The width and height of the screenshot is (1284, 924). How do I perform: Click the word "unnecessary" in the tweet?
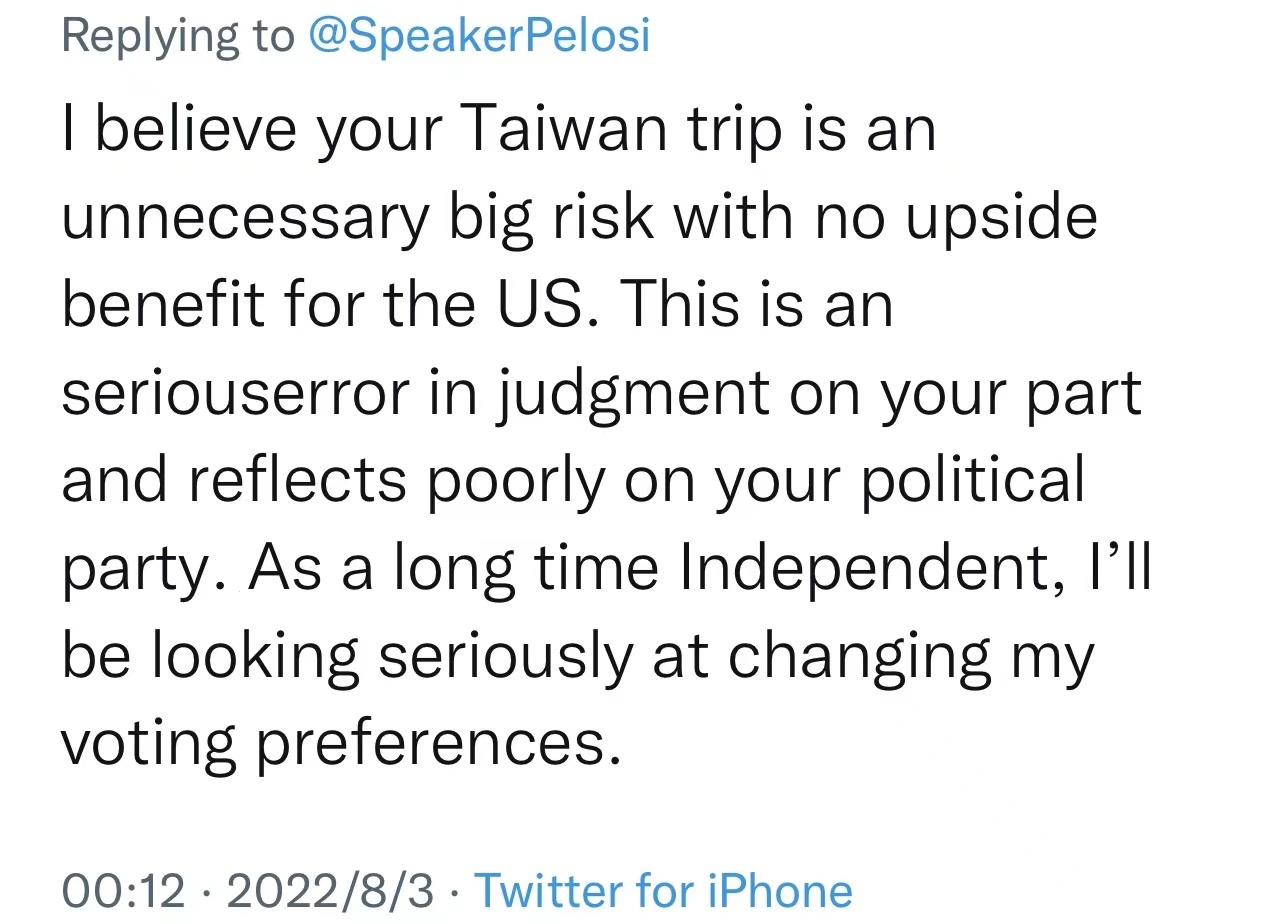pos(244,218)
